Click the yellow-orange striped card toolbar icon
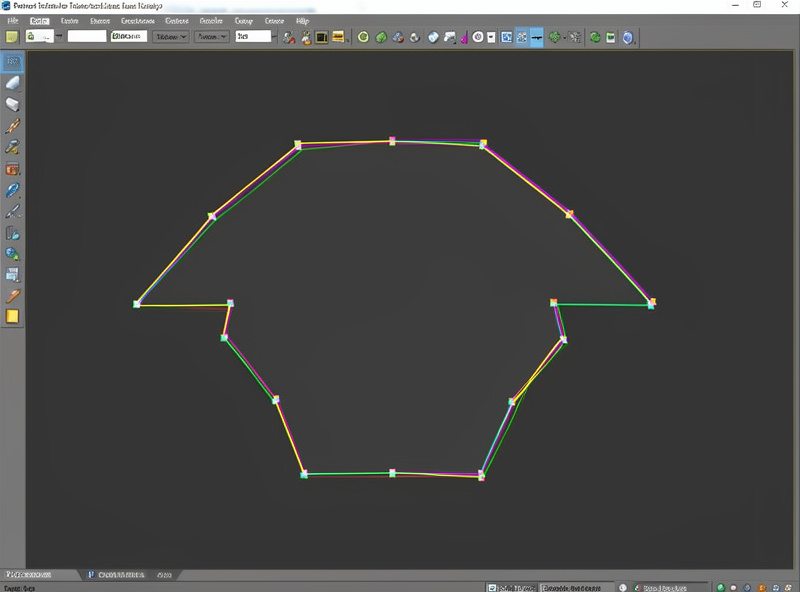800x592 pixels. point(338,37)
